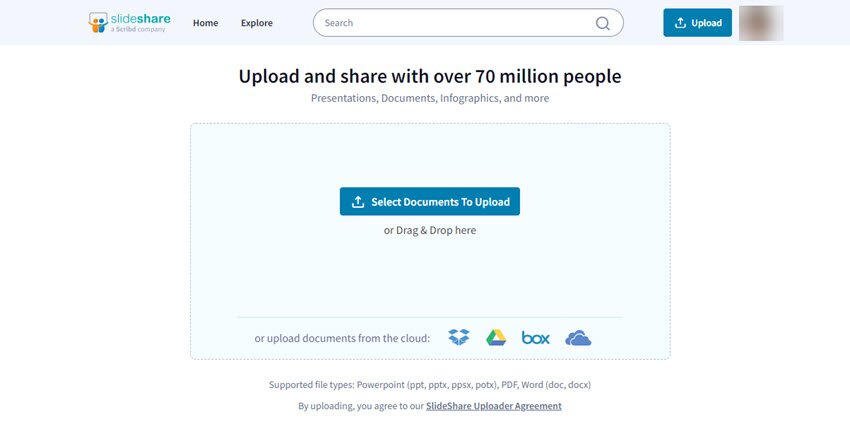
Task: Choose the Google Drive icon
Action: pos(496,337)
